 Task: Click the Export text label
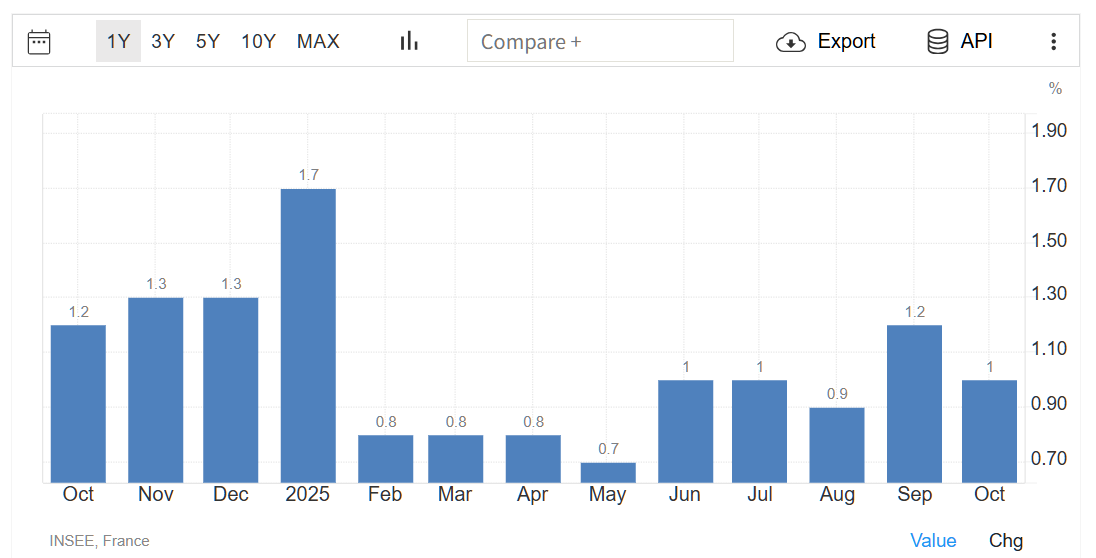point(846,41)
